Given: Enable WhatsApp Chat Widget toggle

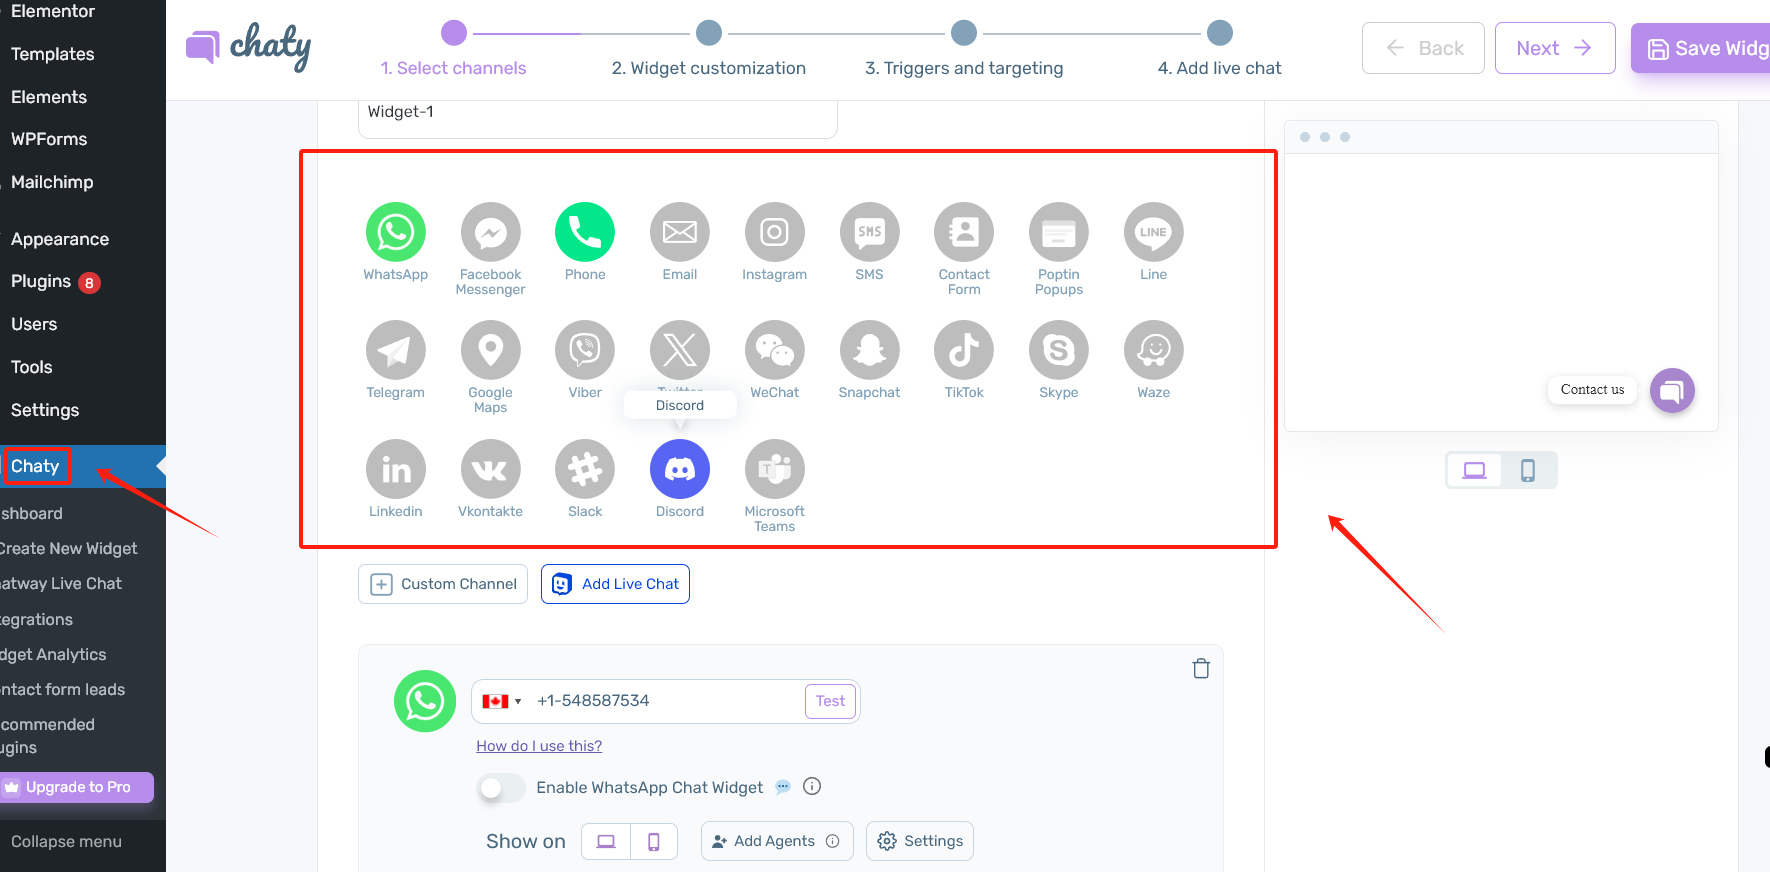Looking at the screenshot, I should point(501,788).
